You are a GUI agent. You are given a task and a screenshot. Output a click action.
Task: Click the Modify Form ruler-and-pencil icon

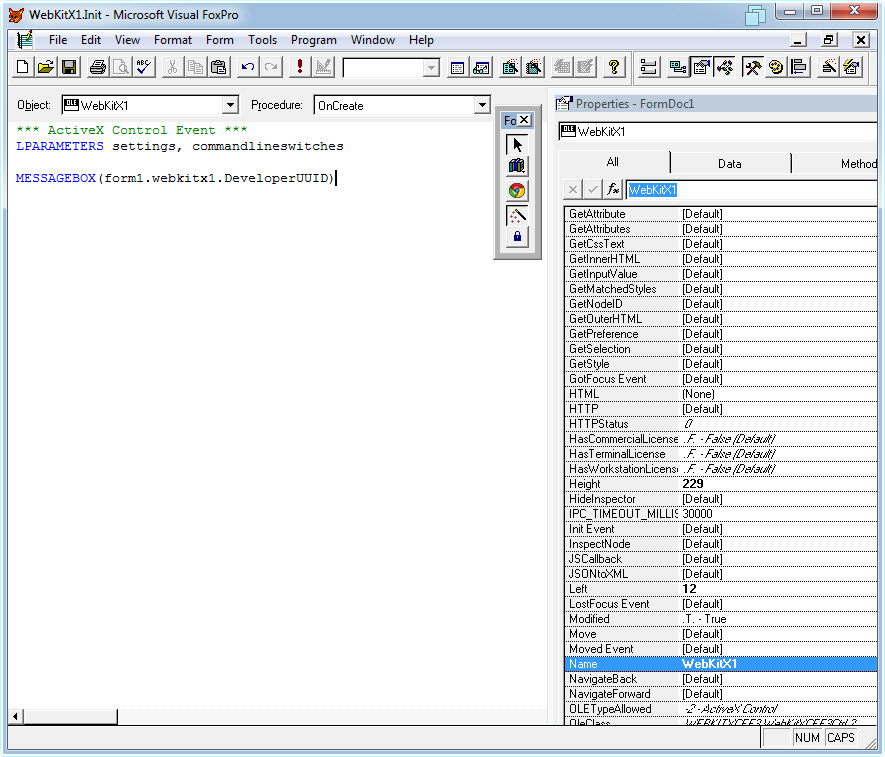323,67
